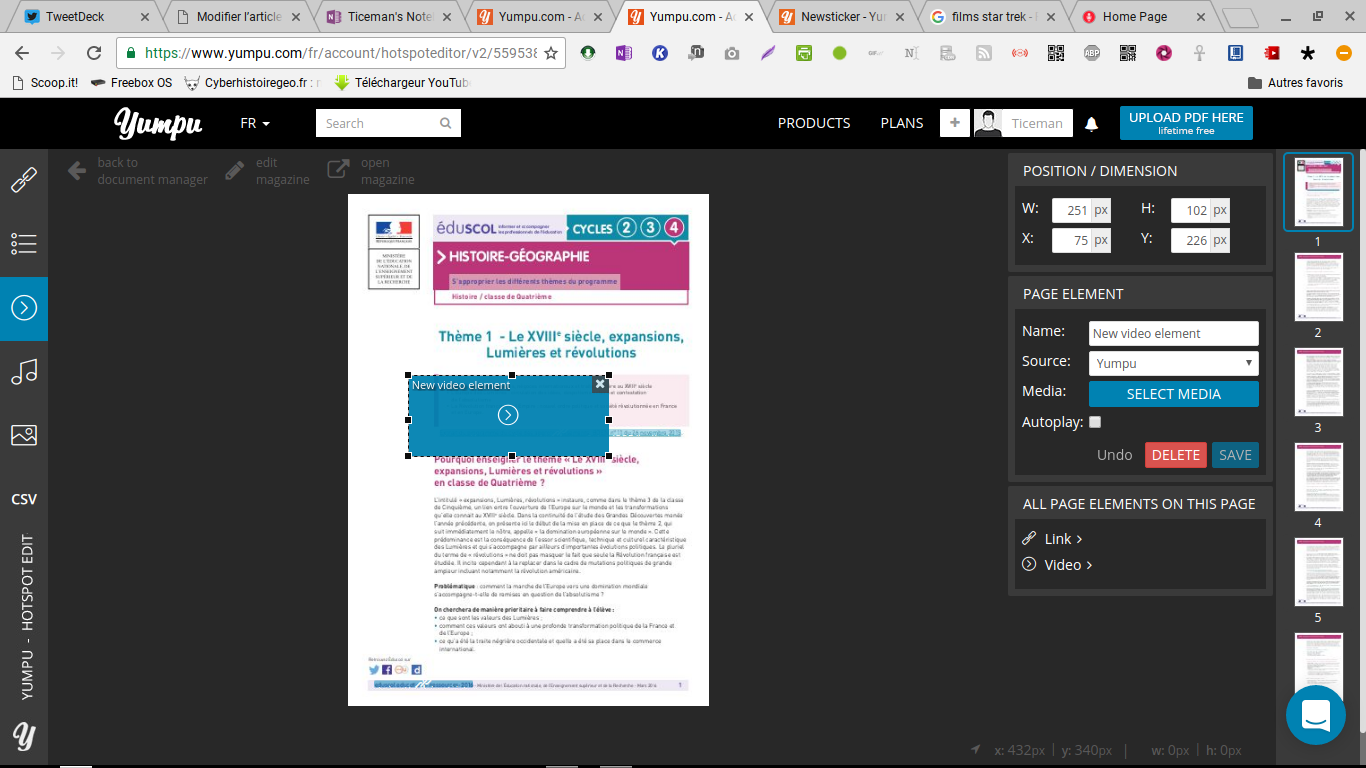Click the notification bell icon
Viewport: 1366px width, 768px height.
tap(1092, 124)
